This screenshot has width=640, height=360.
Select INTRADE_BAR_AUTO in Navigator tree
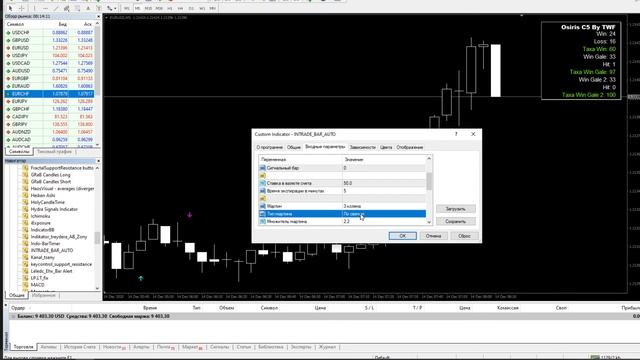pyautogui.click(x=52, y=250)
